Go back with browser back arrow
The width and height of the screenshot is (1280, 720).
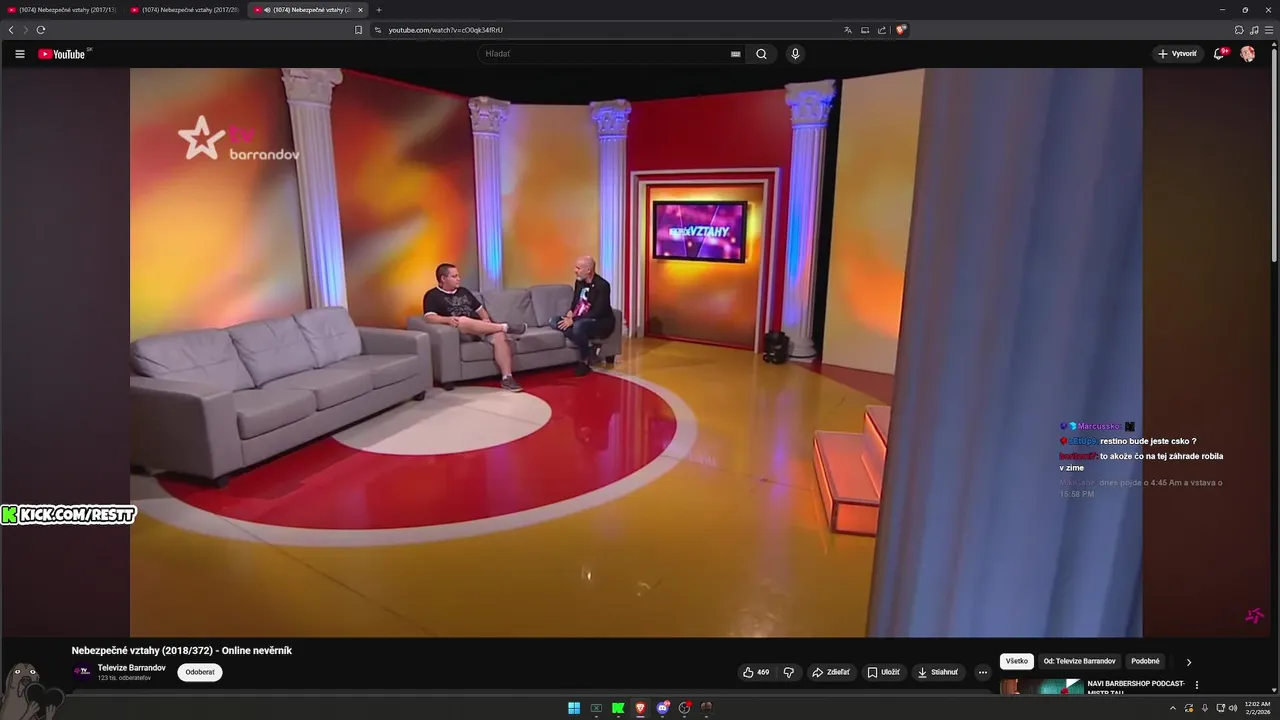coord(11,30)
